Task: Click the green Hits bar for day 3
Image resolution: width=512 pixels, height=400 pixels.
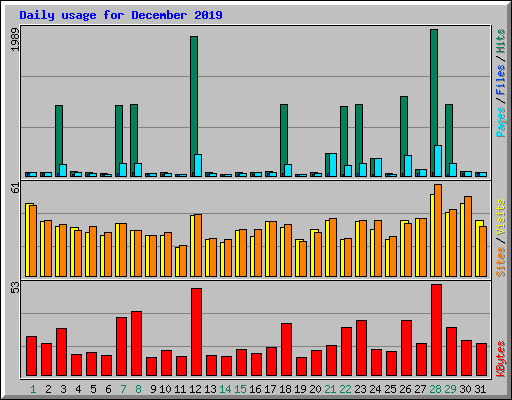Action: click(59, 141)
